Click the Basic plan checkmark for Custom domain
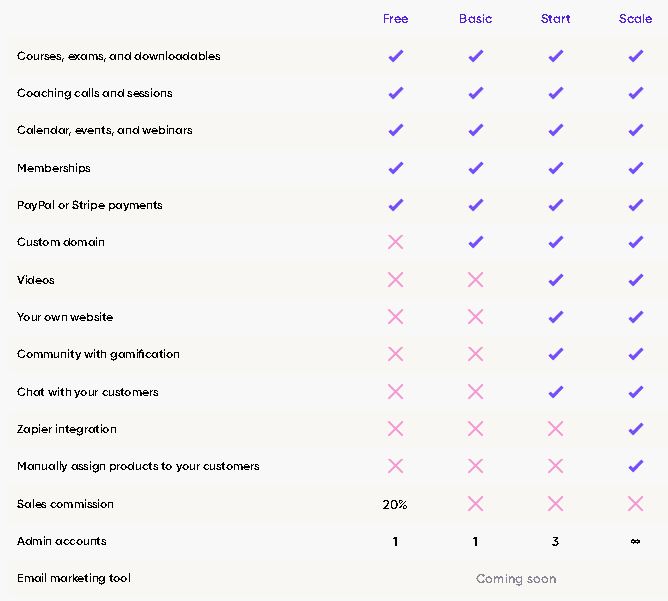 (475, 242)
